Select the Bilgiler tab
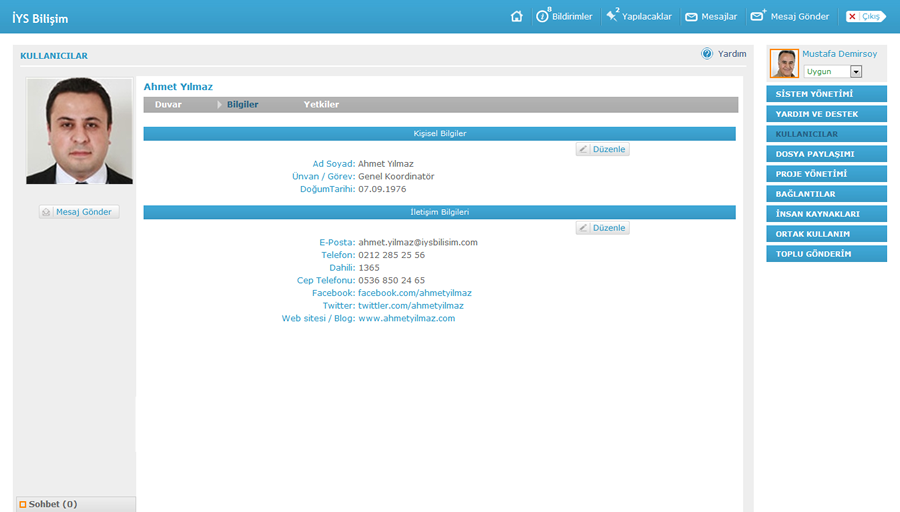 pos(242,104)
